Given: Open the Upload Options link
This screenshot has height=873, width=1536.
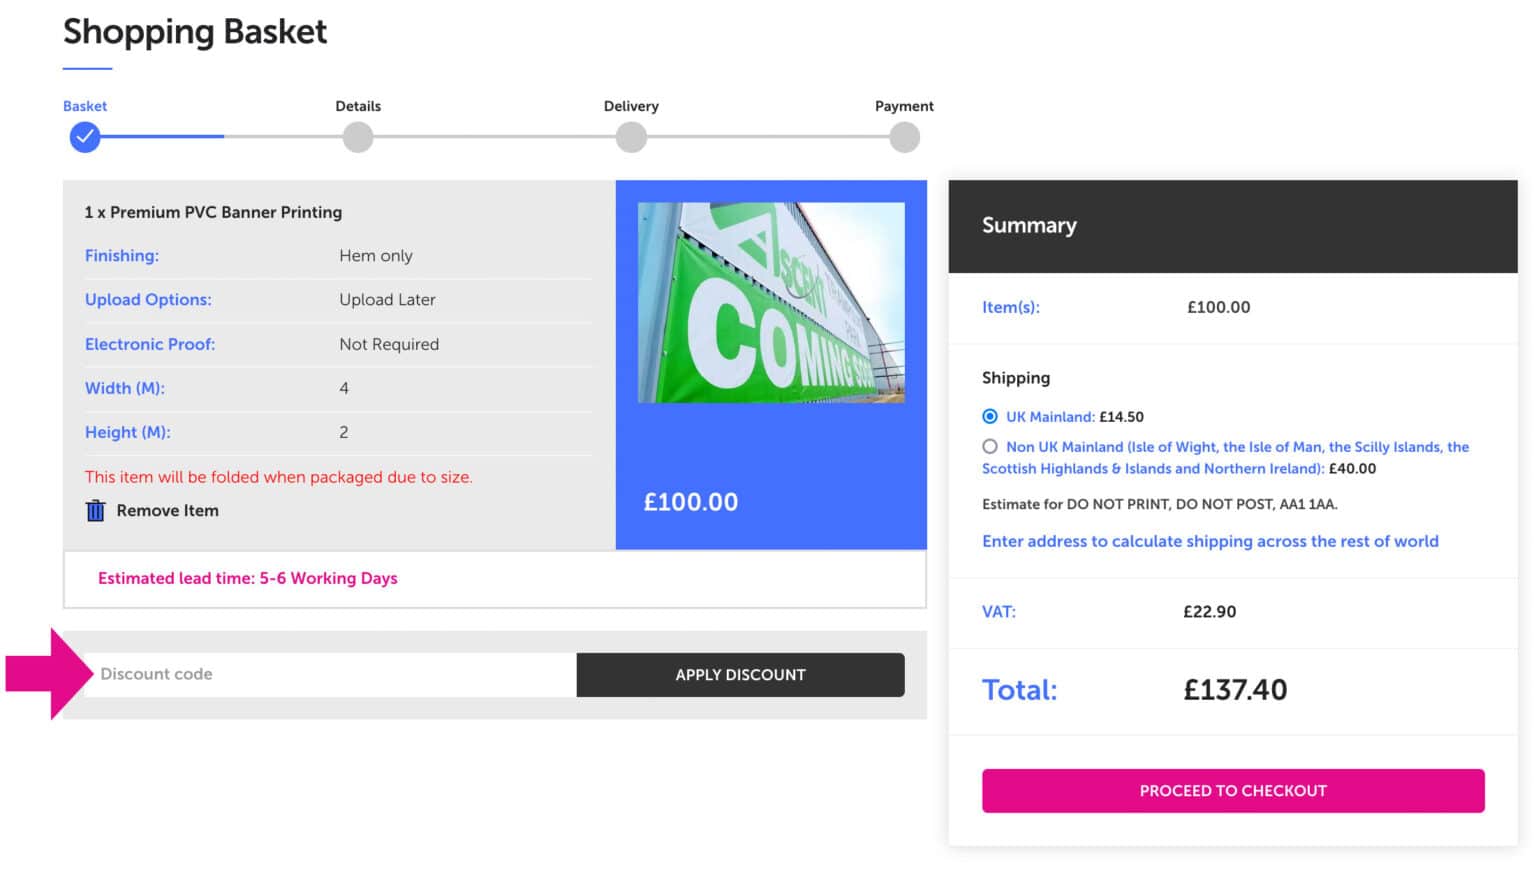Looking at the screenshot, I should point(148,300).
